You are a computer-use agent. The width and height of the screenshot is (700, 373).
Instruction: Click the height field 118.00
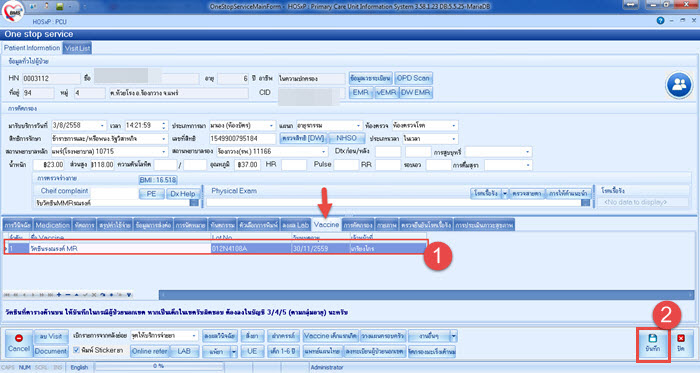tap(102, 165)
